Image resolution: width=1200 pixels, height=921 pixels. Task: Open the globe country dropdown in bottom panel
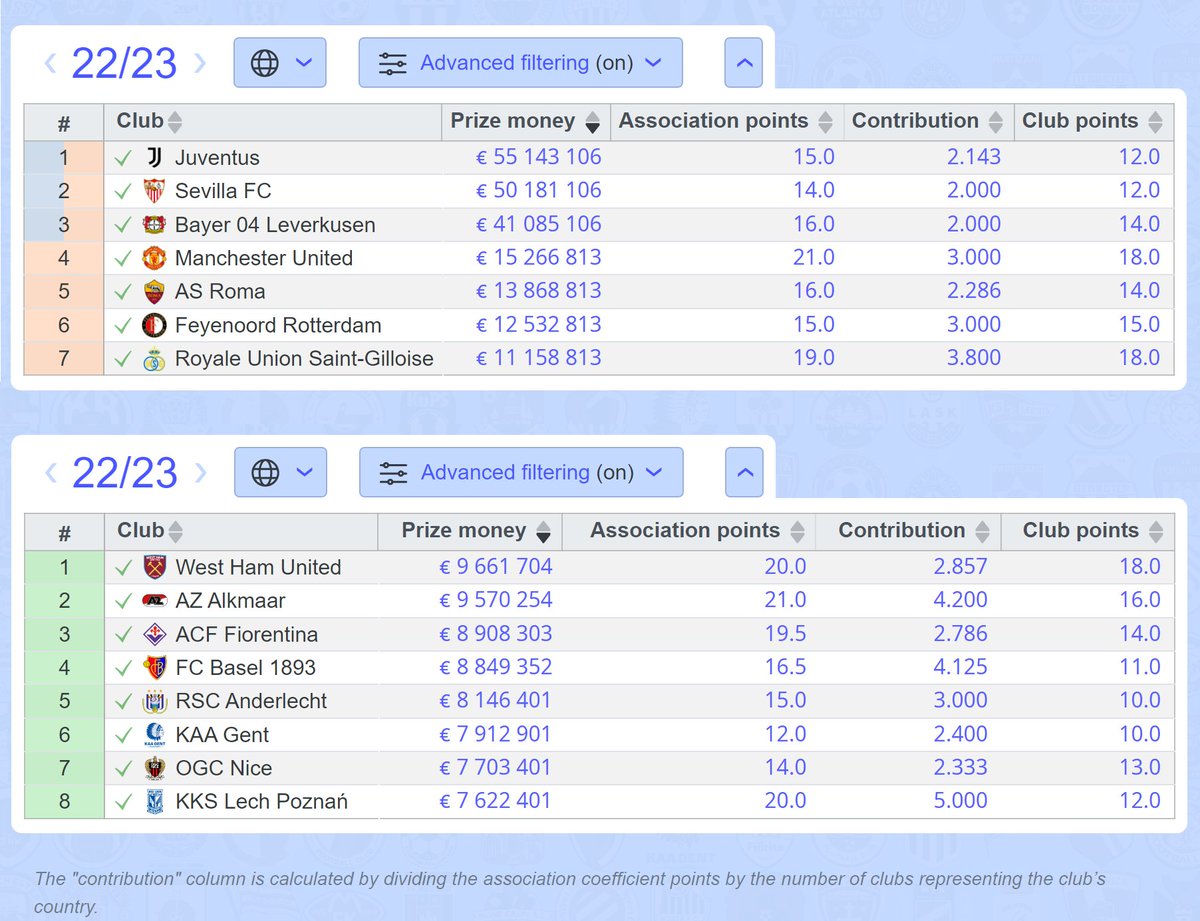279,473
